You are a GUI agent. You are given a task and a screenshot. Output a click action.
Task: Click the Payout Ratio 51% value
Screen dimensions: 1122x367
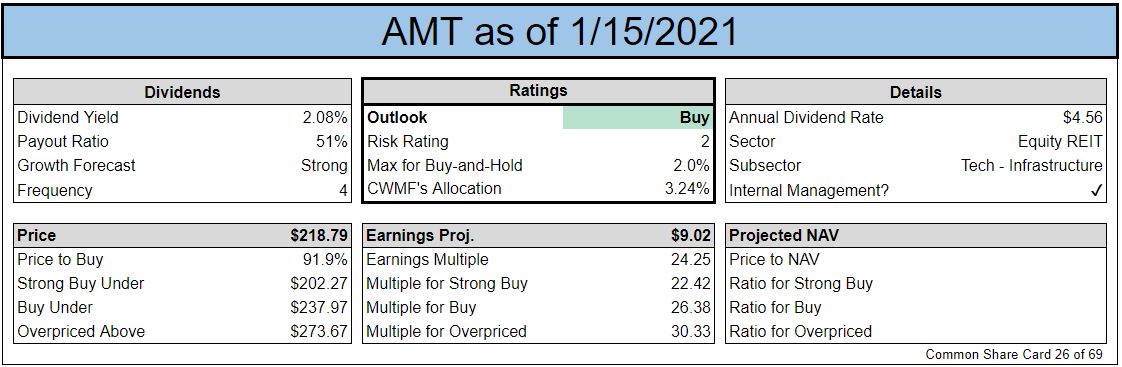[x=333, y=142]
